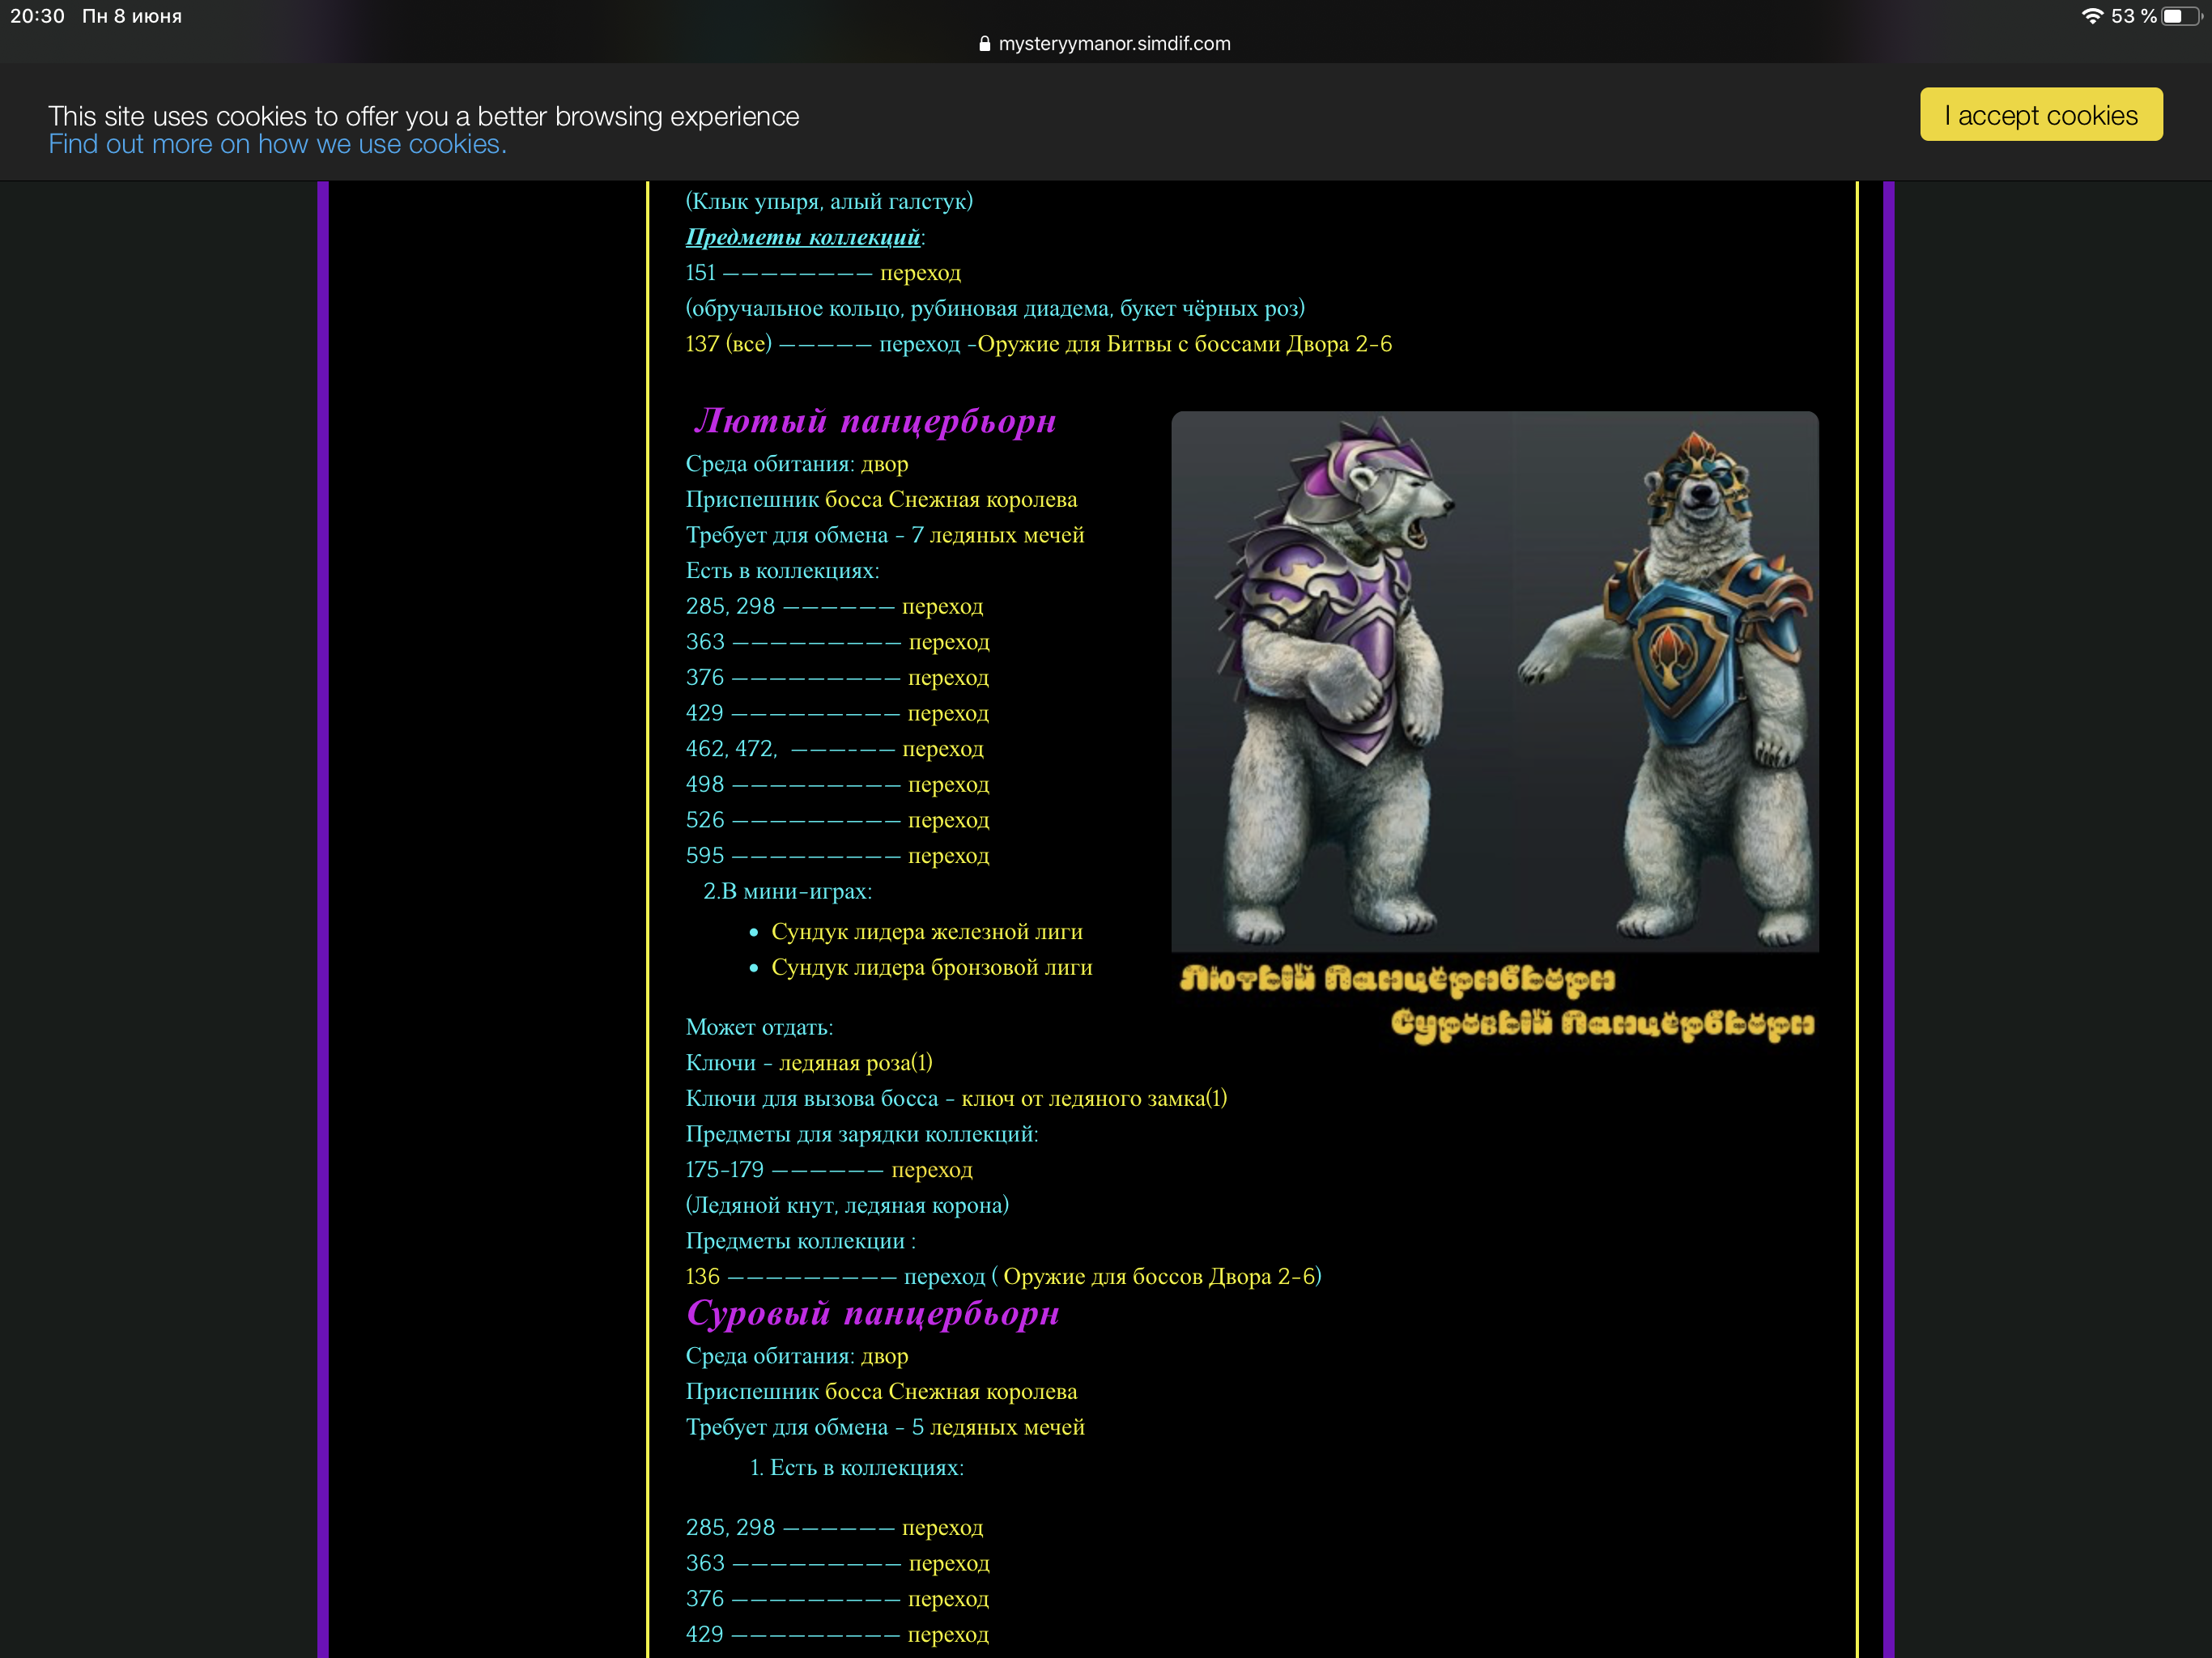Click 'Сундук лидера бронзовой лиги' list item
The width and height of the screenshot is (2212, 1658).
coord(932,967)
